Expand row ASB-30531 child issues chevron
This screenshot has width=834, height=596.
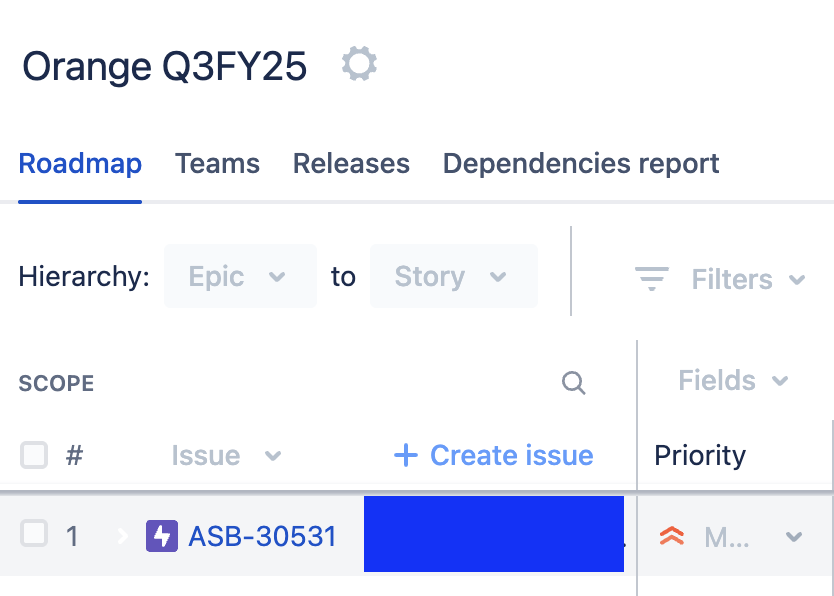[122, 536]
